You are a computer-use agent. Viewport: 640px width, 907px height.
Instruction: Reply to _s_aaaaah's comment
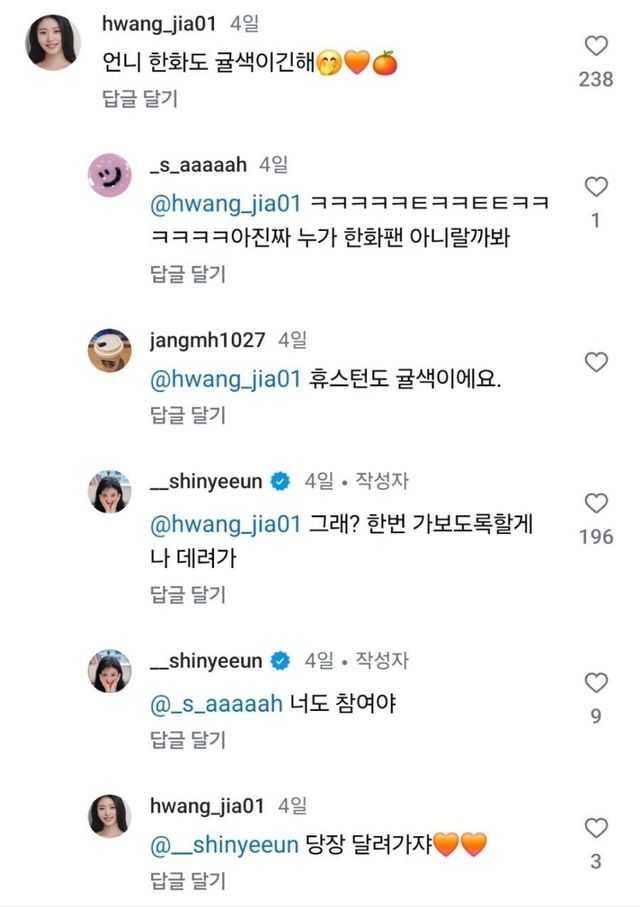pos(188,274)
